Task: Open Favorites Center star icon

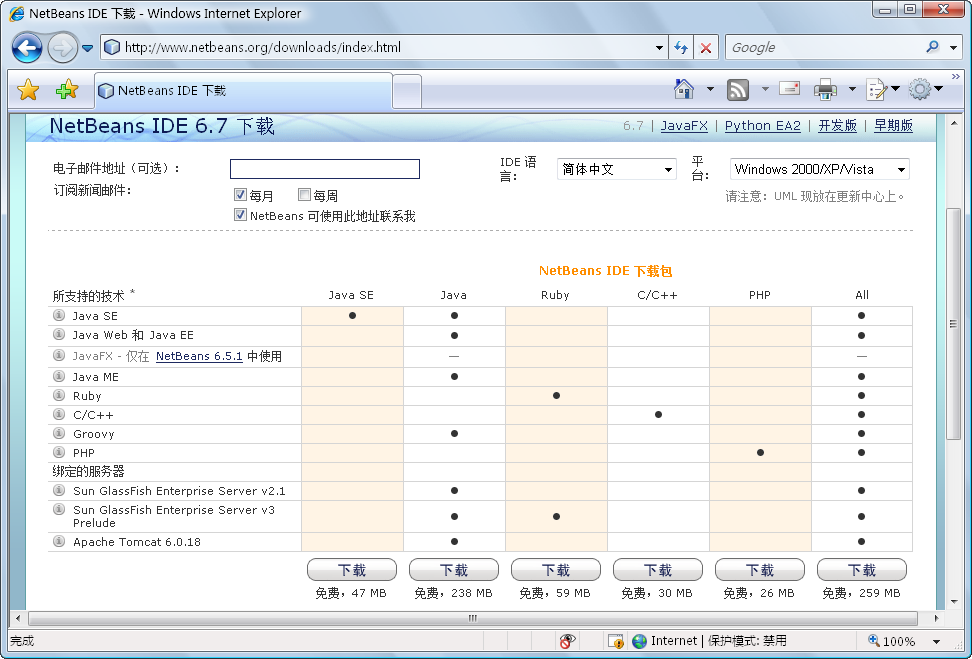Action: pos(28,90)
